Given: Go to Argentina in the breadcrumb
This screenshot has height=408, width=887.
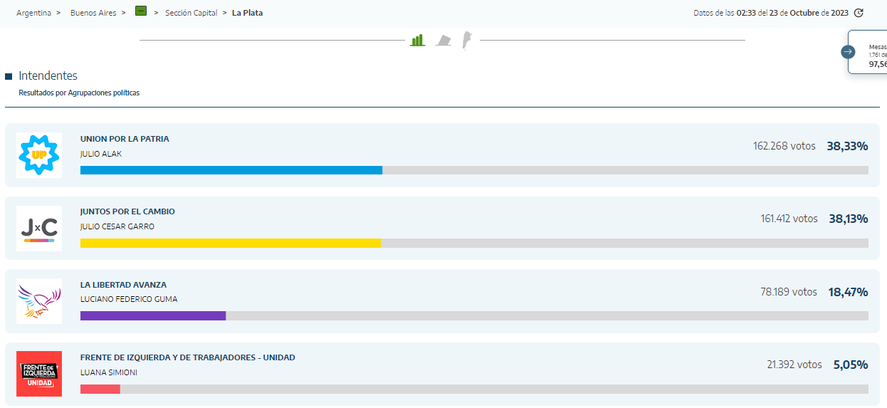Looking at the screenshot, I should click(34, 12).
